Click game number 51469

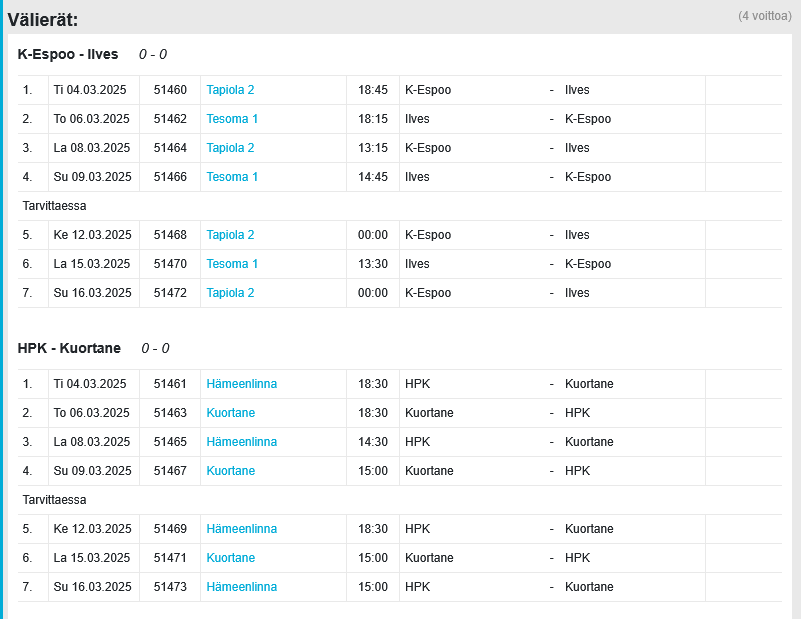tap(170, 529)
